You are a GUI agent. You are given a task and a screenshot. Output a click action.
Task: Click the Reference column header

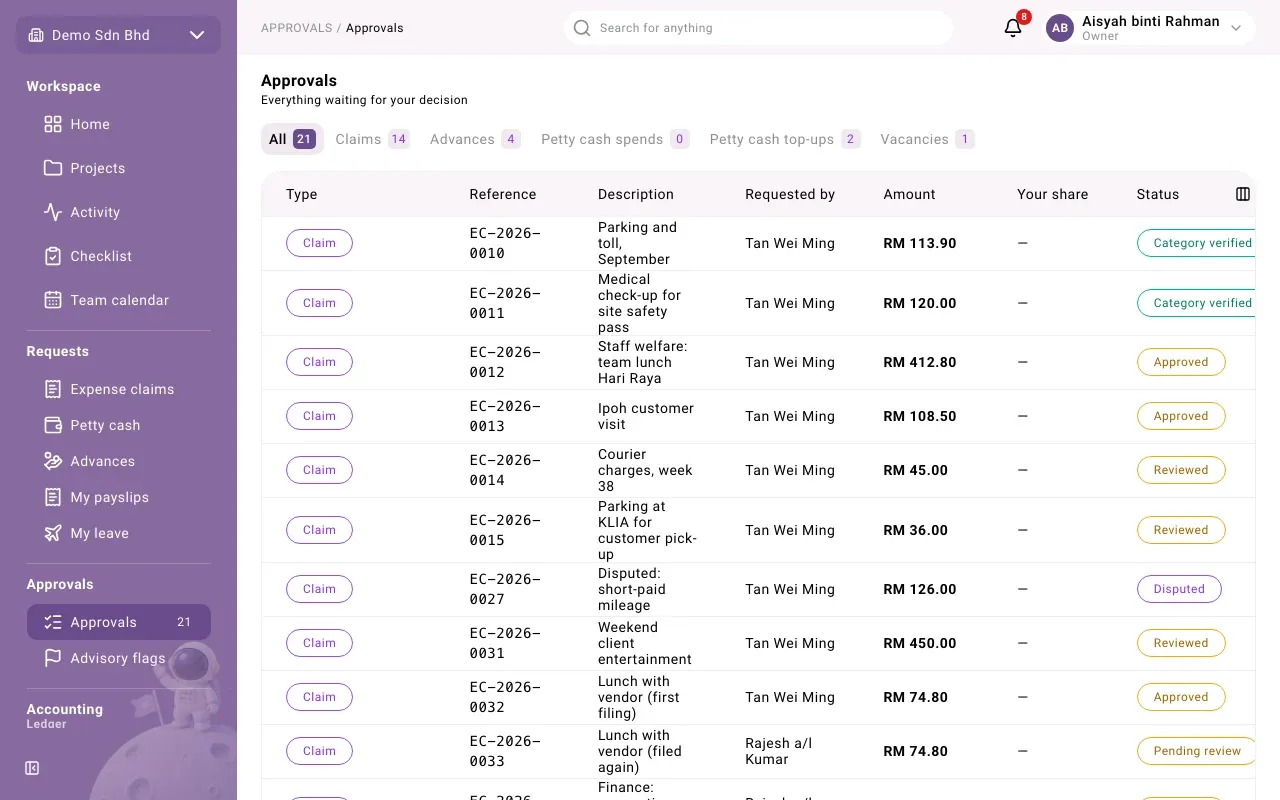503,194
